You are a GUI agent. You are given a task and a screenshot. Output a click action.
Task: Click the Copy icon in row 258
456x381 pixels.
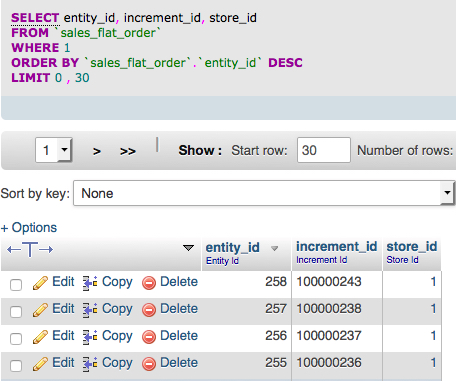tap(90, 283)
